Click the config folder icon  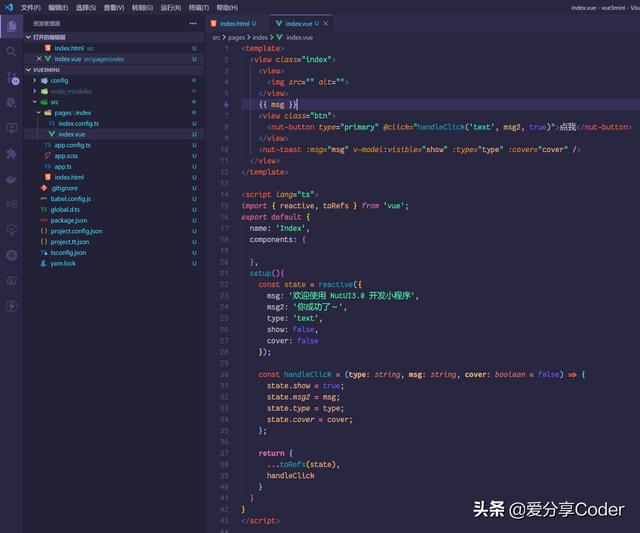pyautogui.click(x=44, y=81)
